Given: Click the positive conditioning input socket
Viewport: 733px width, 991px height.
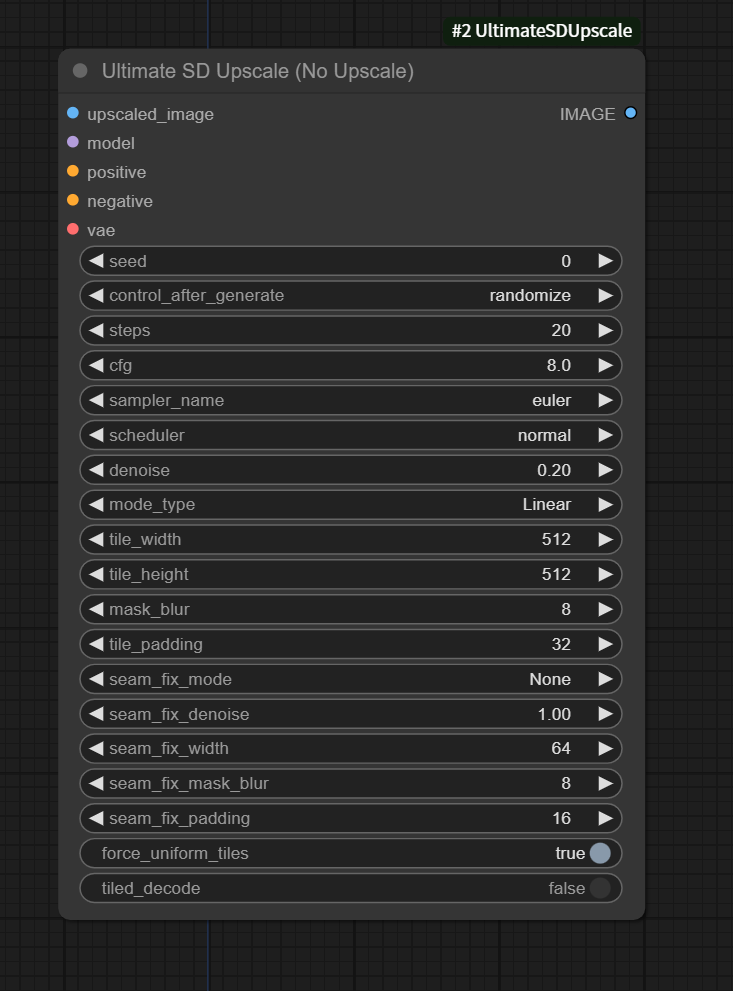Looking at the screenshot, I should (73, 172).
